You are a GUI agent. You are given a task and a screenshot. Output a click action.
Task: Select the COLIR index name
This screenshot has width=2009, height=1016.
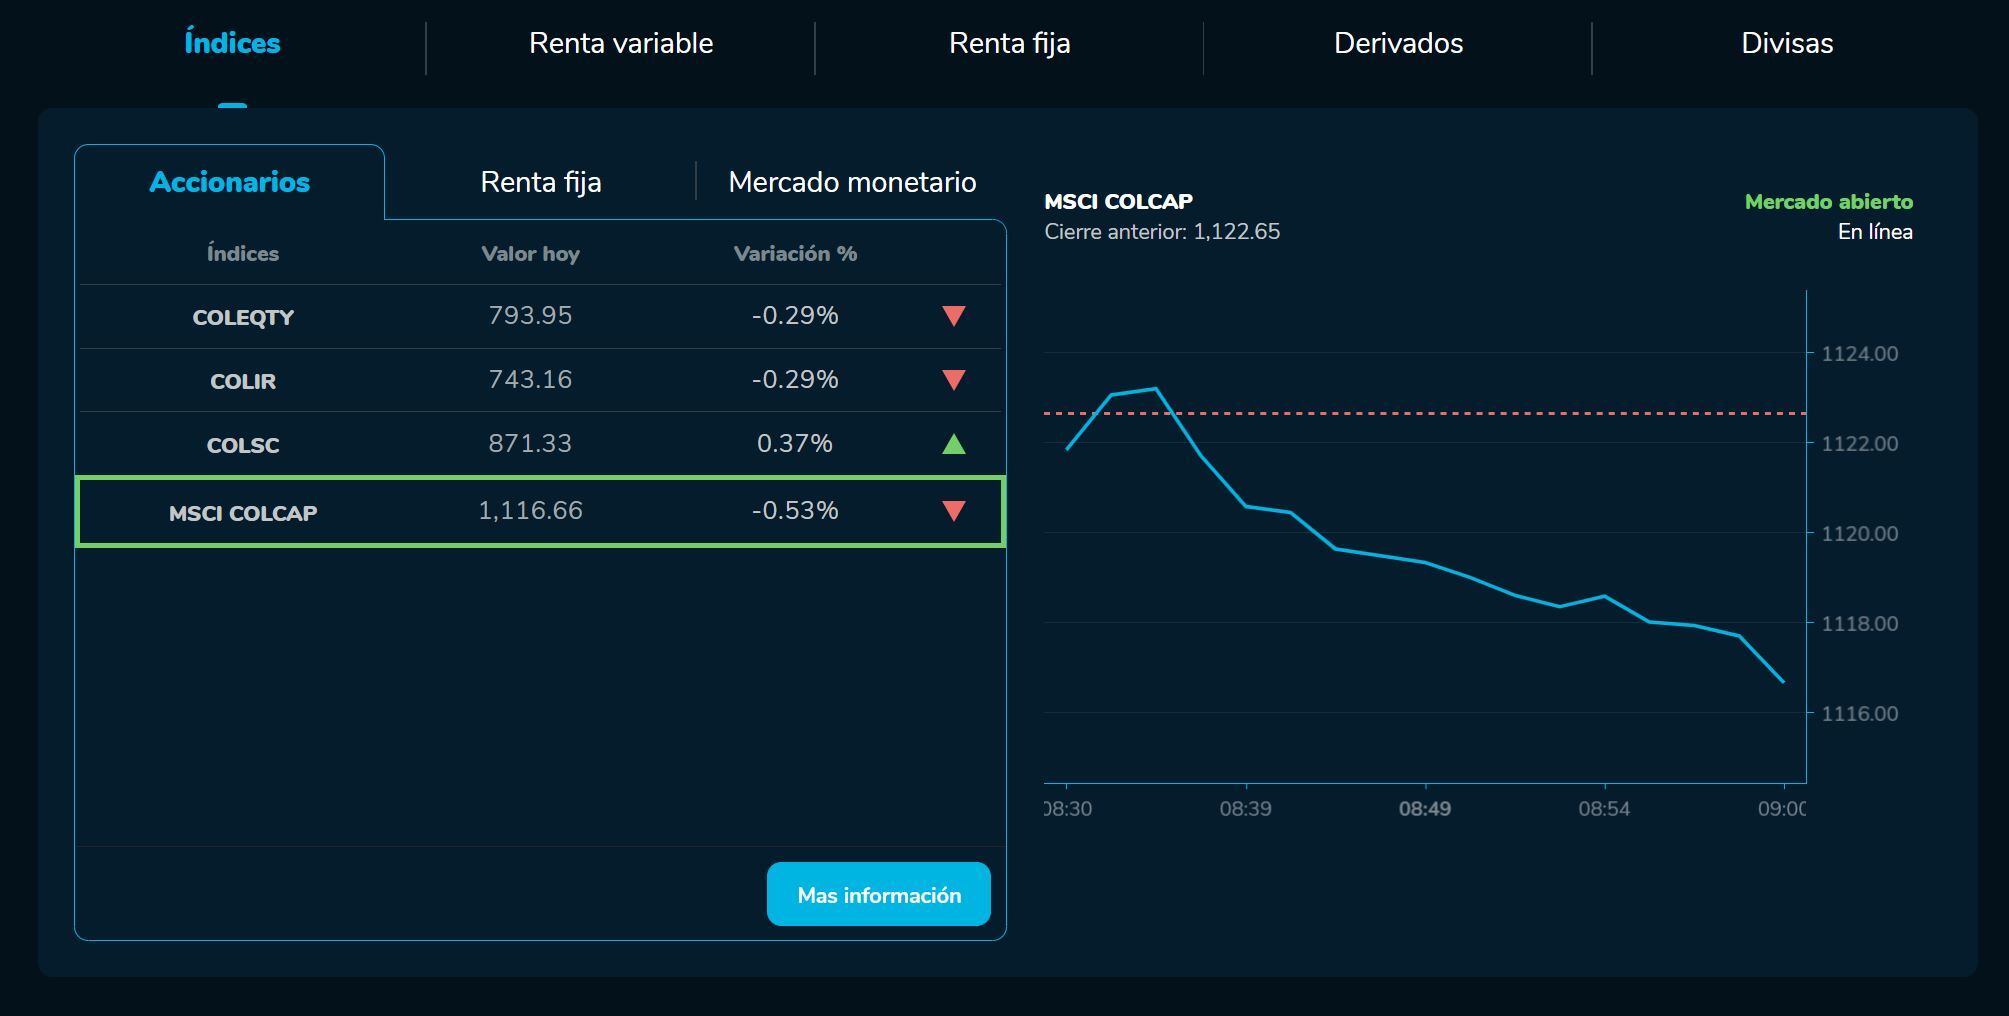[243, 381]
